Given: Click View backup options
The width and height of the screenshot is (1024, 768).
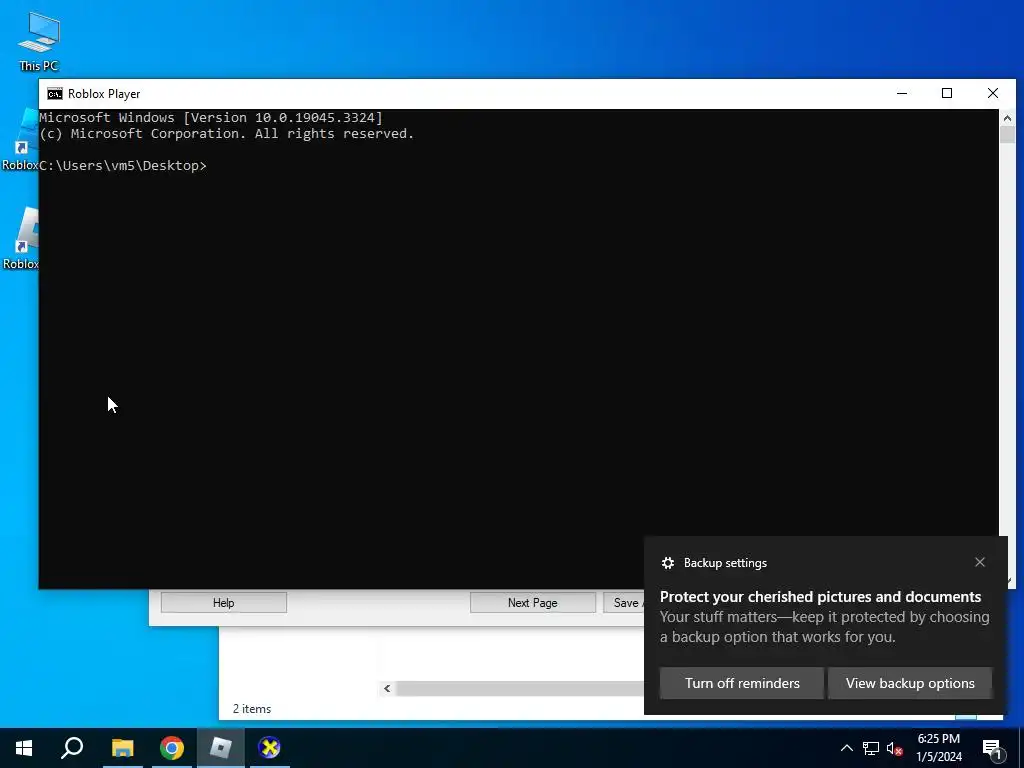Looking at the screenshot, I should [x=910, y=683].
